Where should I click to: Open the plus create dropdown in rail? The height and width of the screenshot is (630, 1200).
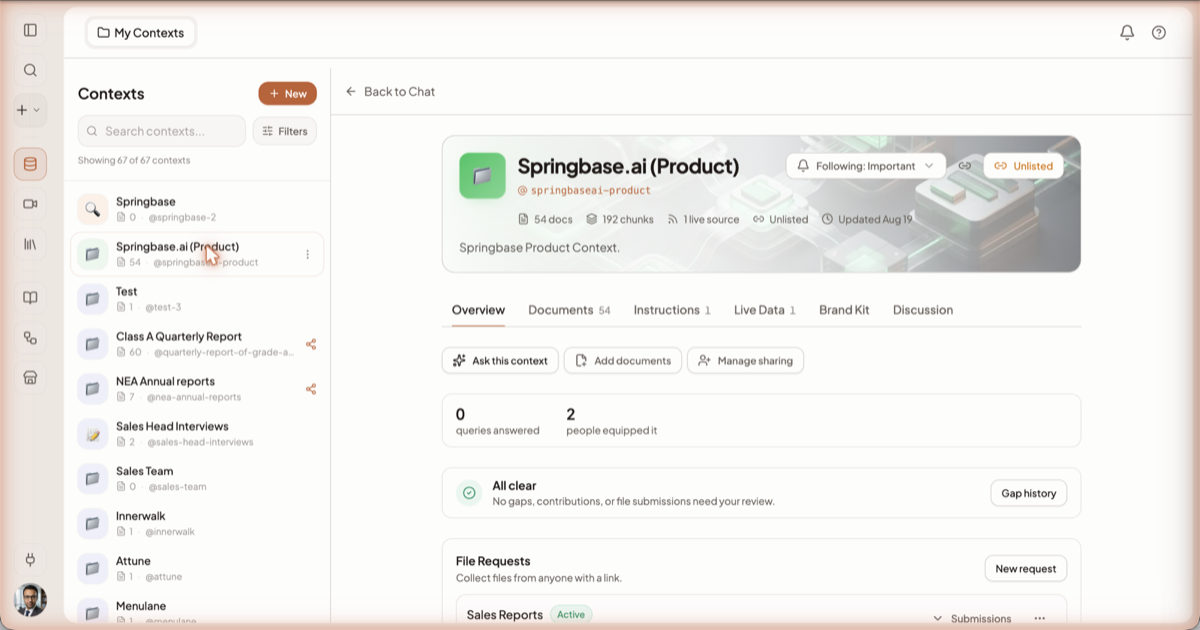[28, 110]
